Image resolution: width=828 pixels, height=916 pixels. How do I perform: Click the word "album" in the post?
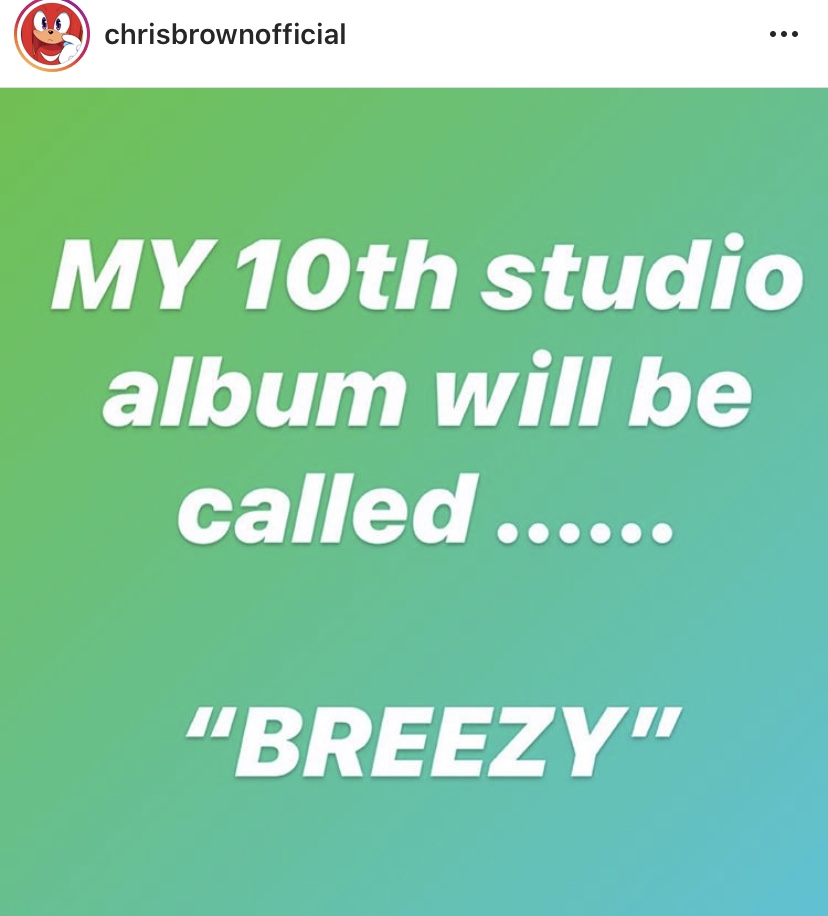255,390
